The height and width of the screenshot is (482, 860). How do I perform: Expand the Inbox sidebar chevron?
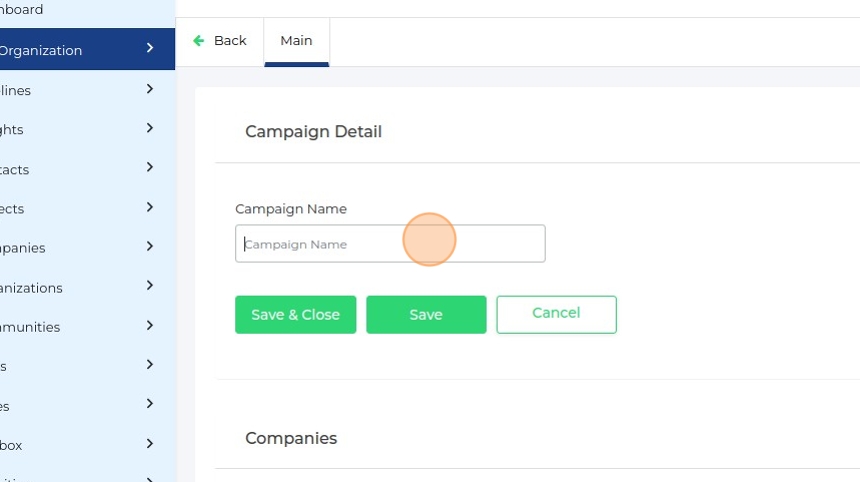[x=150, y=444]
